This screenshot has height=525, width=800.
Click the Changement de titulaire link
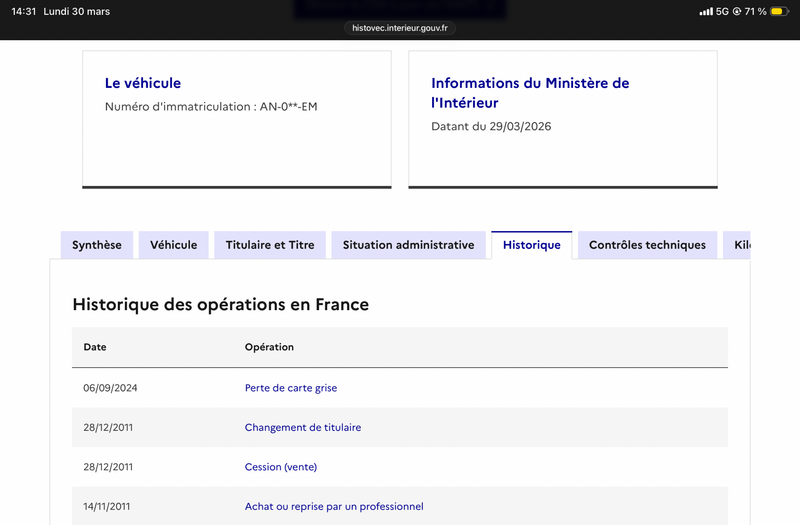pos(303,427)
